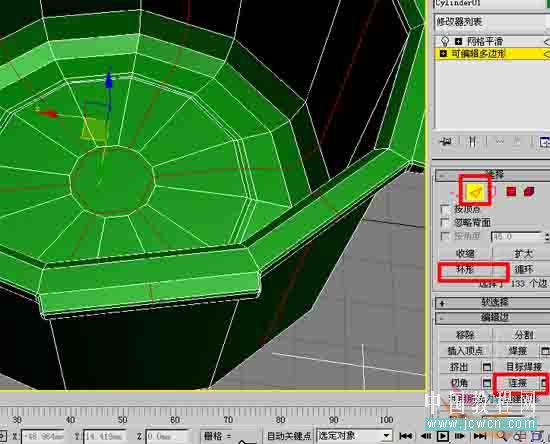Select the Edge sub-object level icon
Image resolution: width=550 pixels, height=444 pixels.
(x=475, y=191)
